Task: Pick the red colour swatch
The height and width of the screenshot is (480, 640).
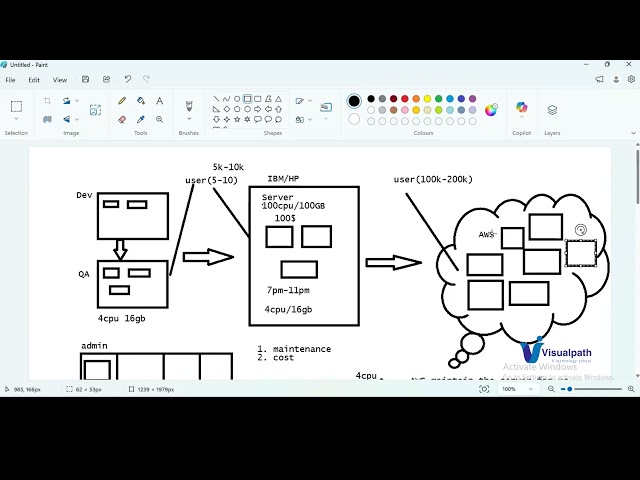Action: (x=404, y=99)
